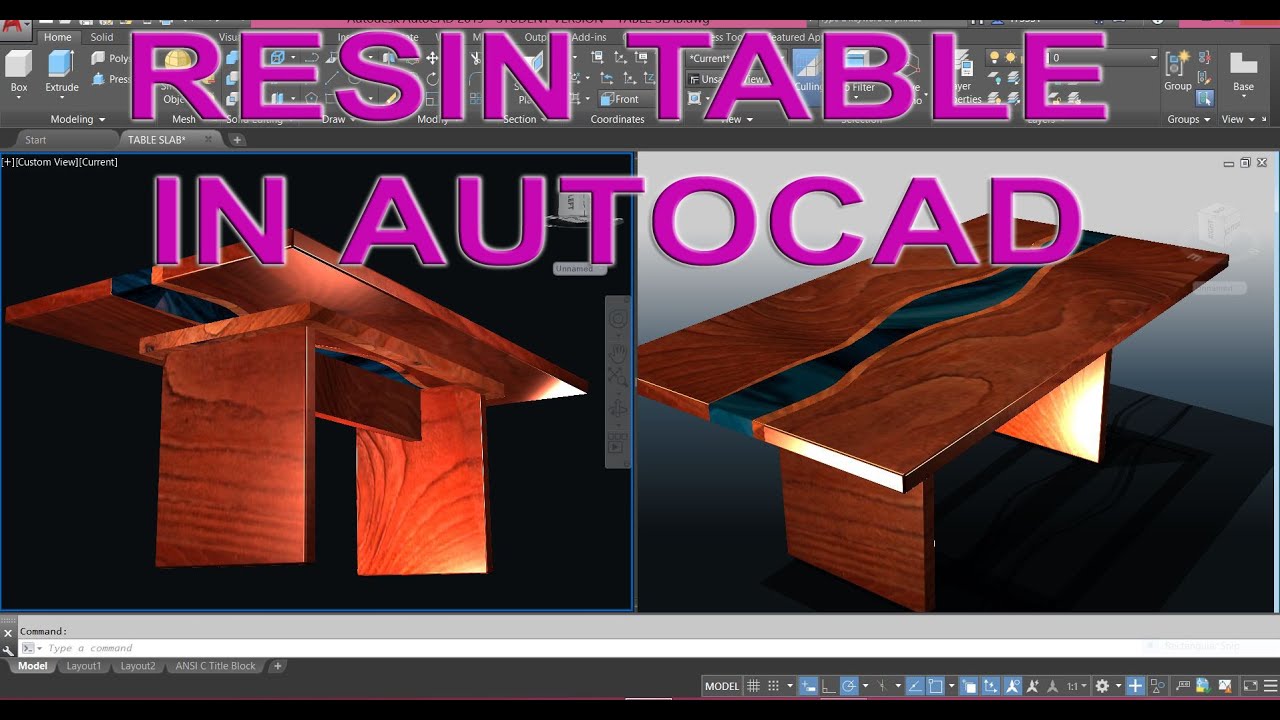This screenshot has height=720, width=1280.
Task: Open workspace switching gear icon
Action: (1102, 686)
